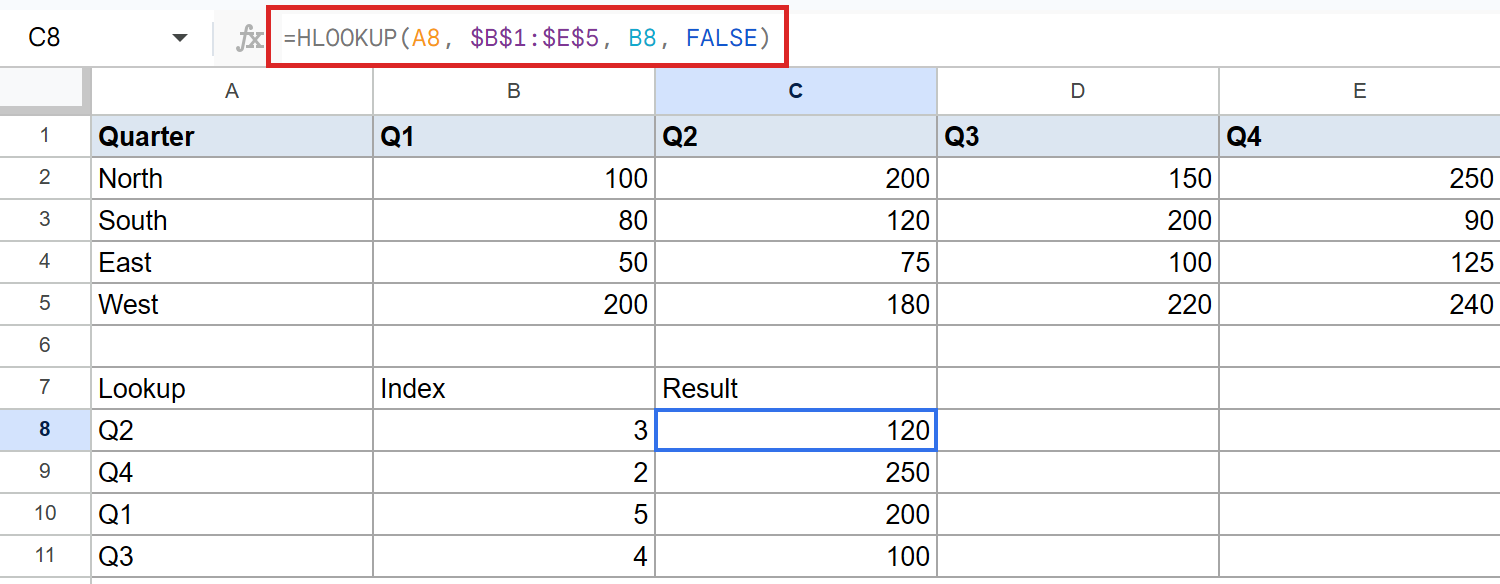Viewport: 1500px width, 584px height.
Task: Select row 9 header
Action: click(x=45, y=472)
